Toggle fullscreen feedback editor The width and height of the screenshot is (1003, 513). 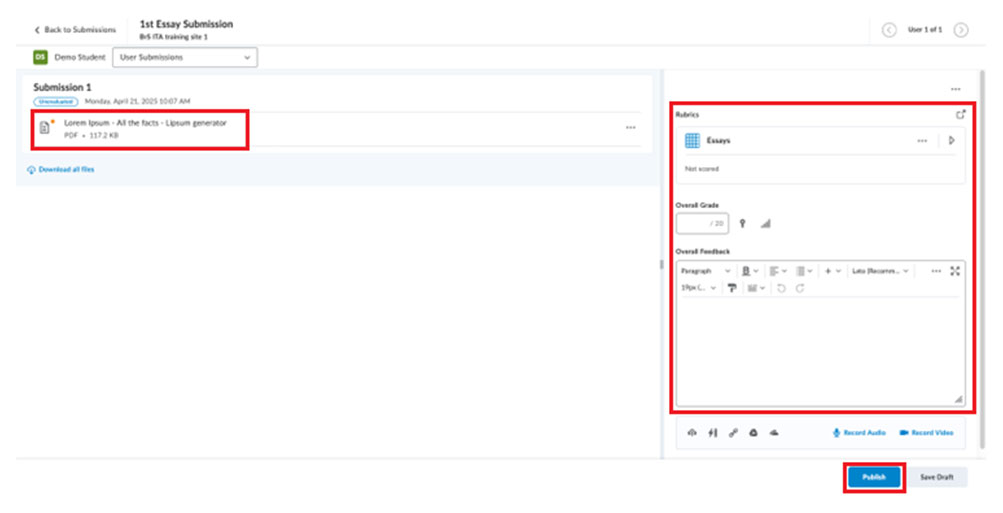point(955,271)
